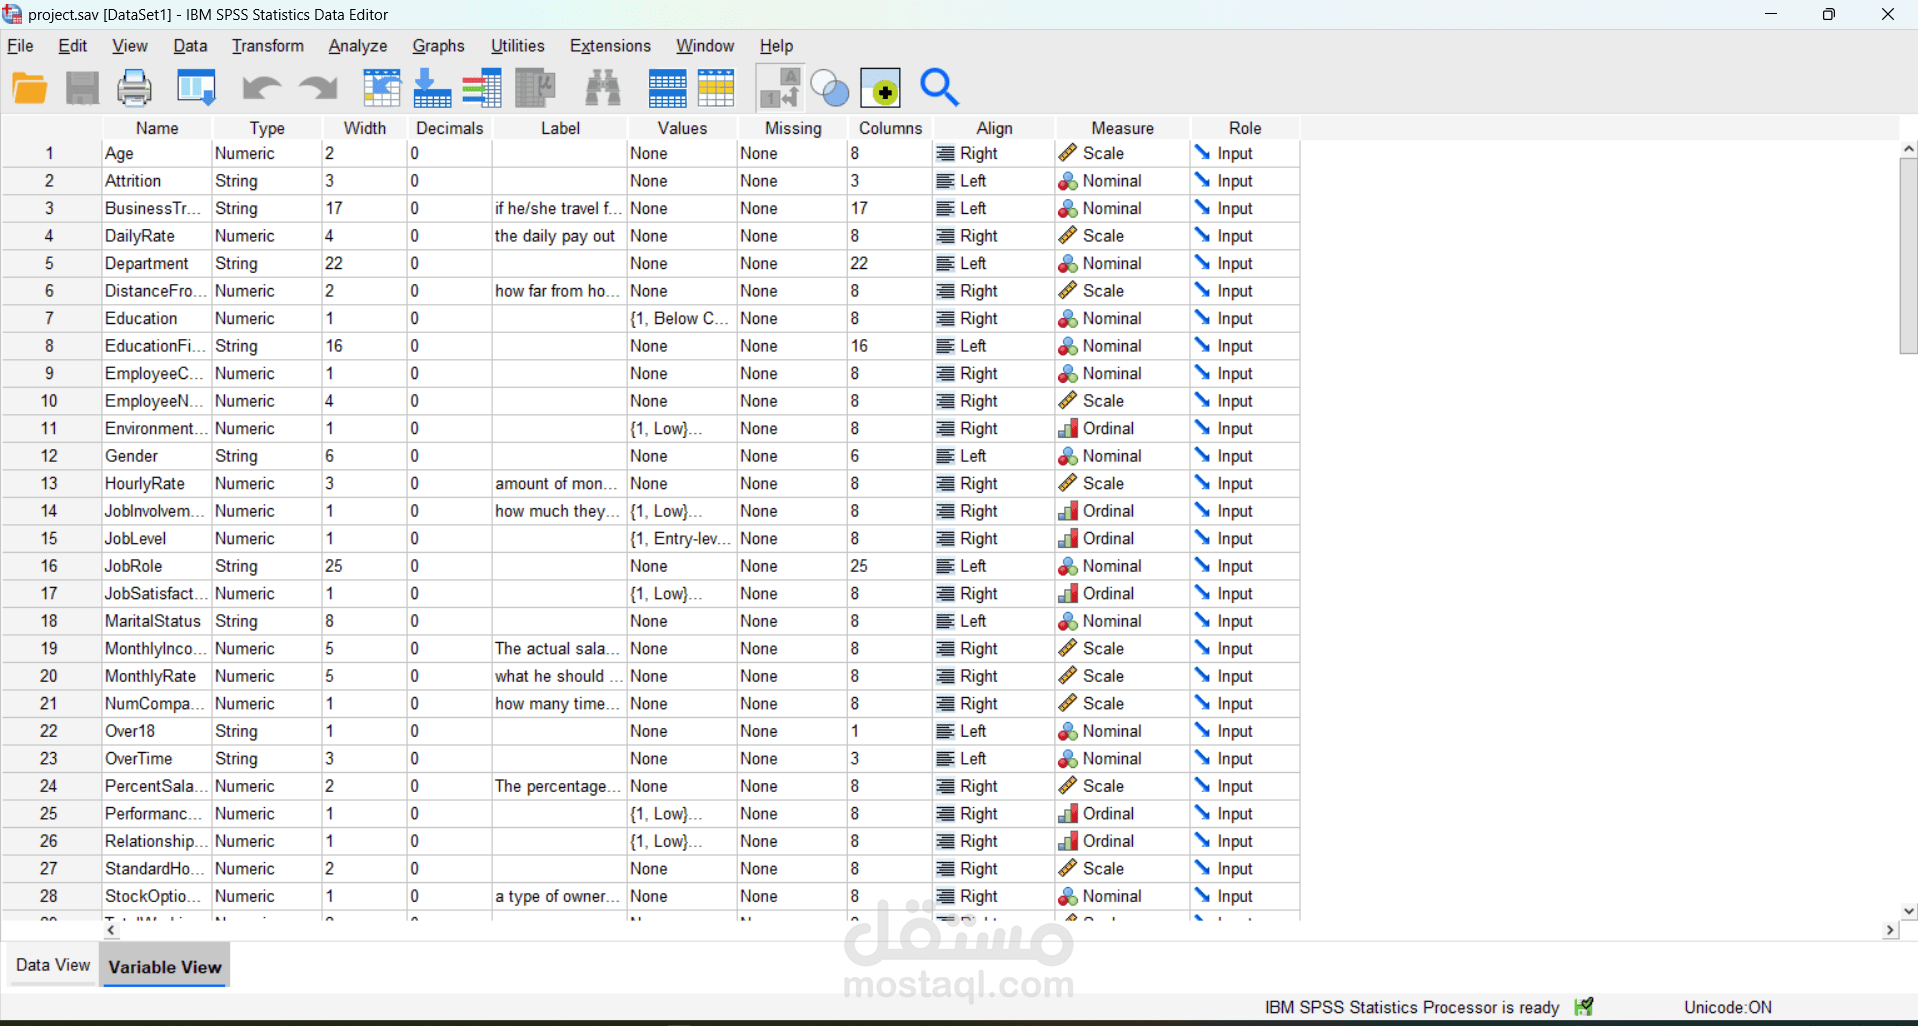Click the horizontal scrollbar right arrow
Screen dimensions: 1918x1026
tap(1890, 930)
